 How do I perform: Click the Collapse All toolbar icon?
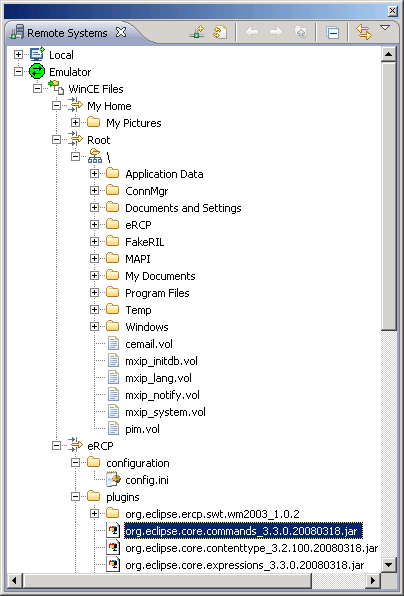[333, 33]
